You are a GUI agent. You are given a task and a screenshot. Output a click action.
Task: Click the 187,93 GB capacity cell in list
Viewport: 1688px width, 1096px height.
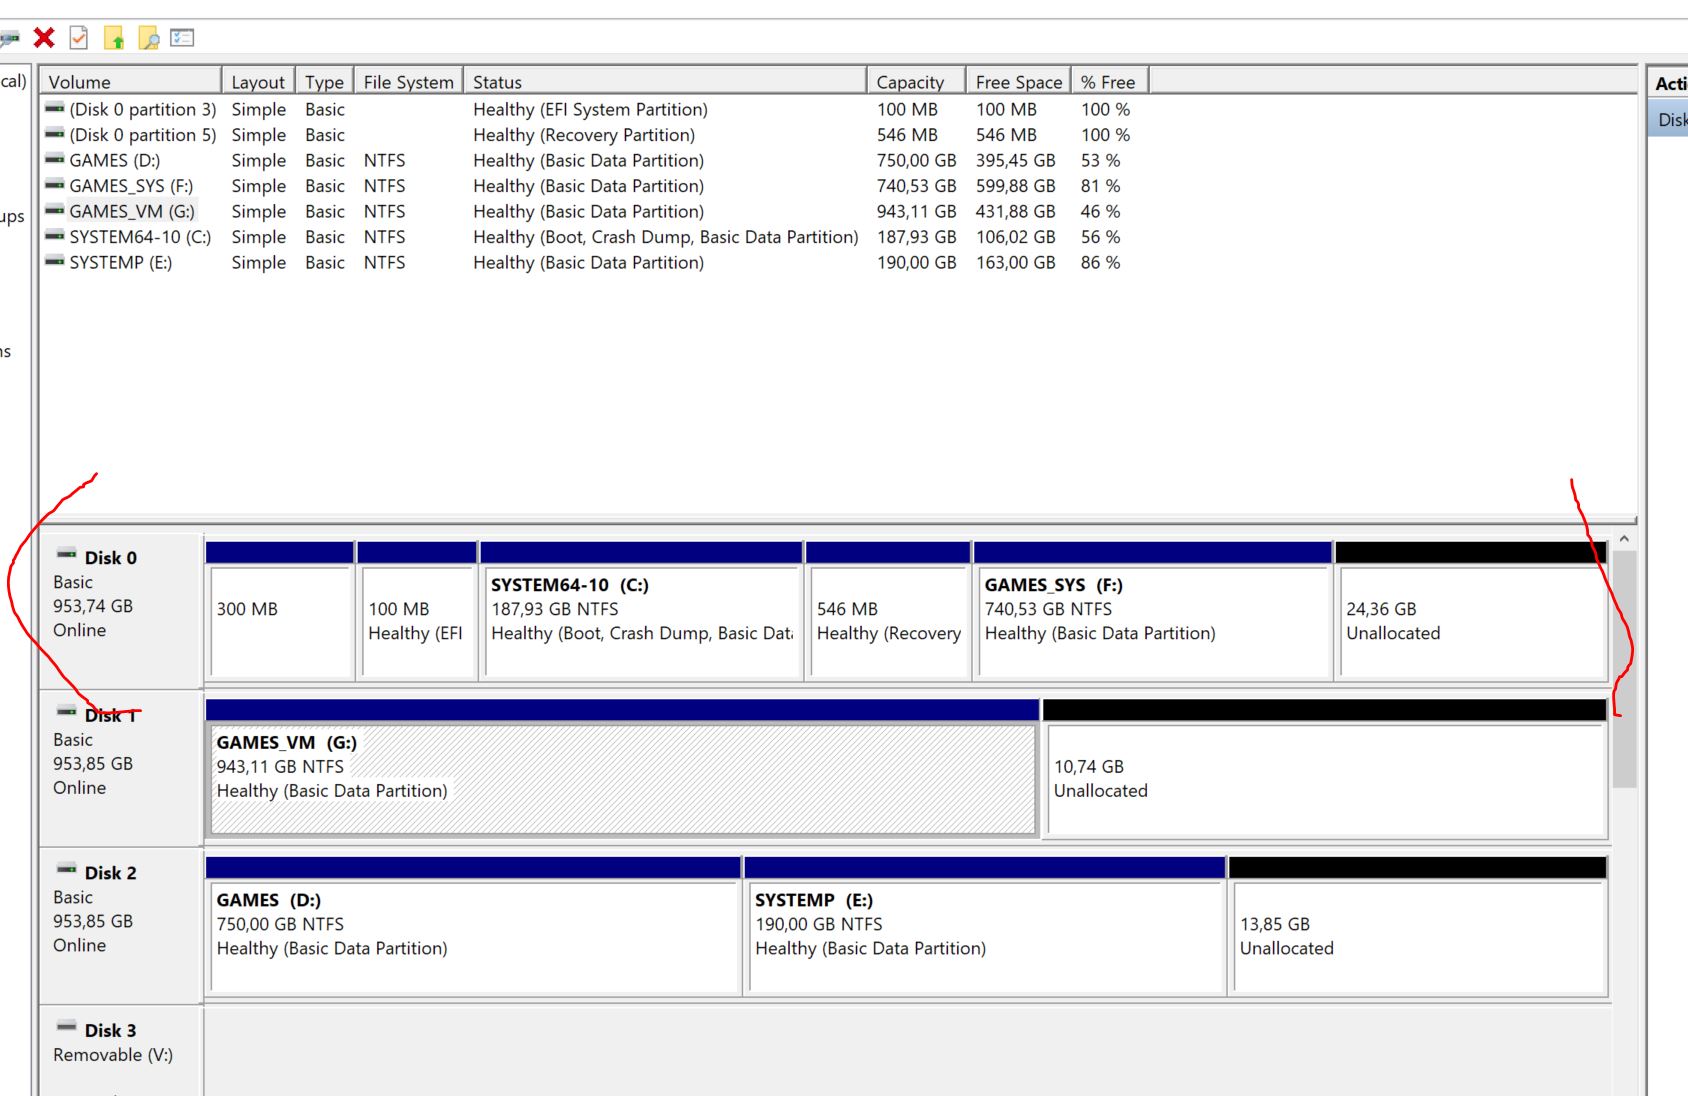tap(916, 237)
